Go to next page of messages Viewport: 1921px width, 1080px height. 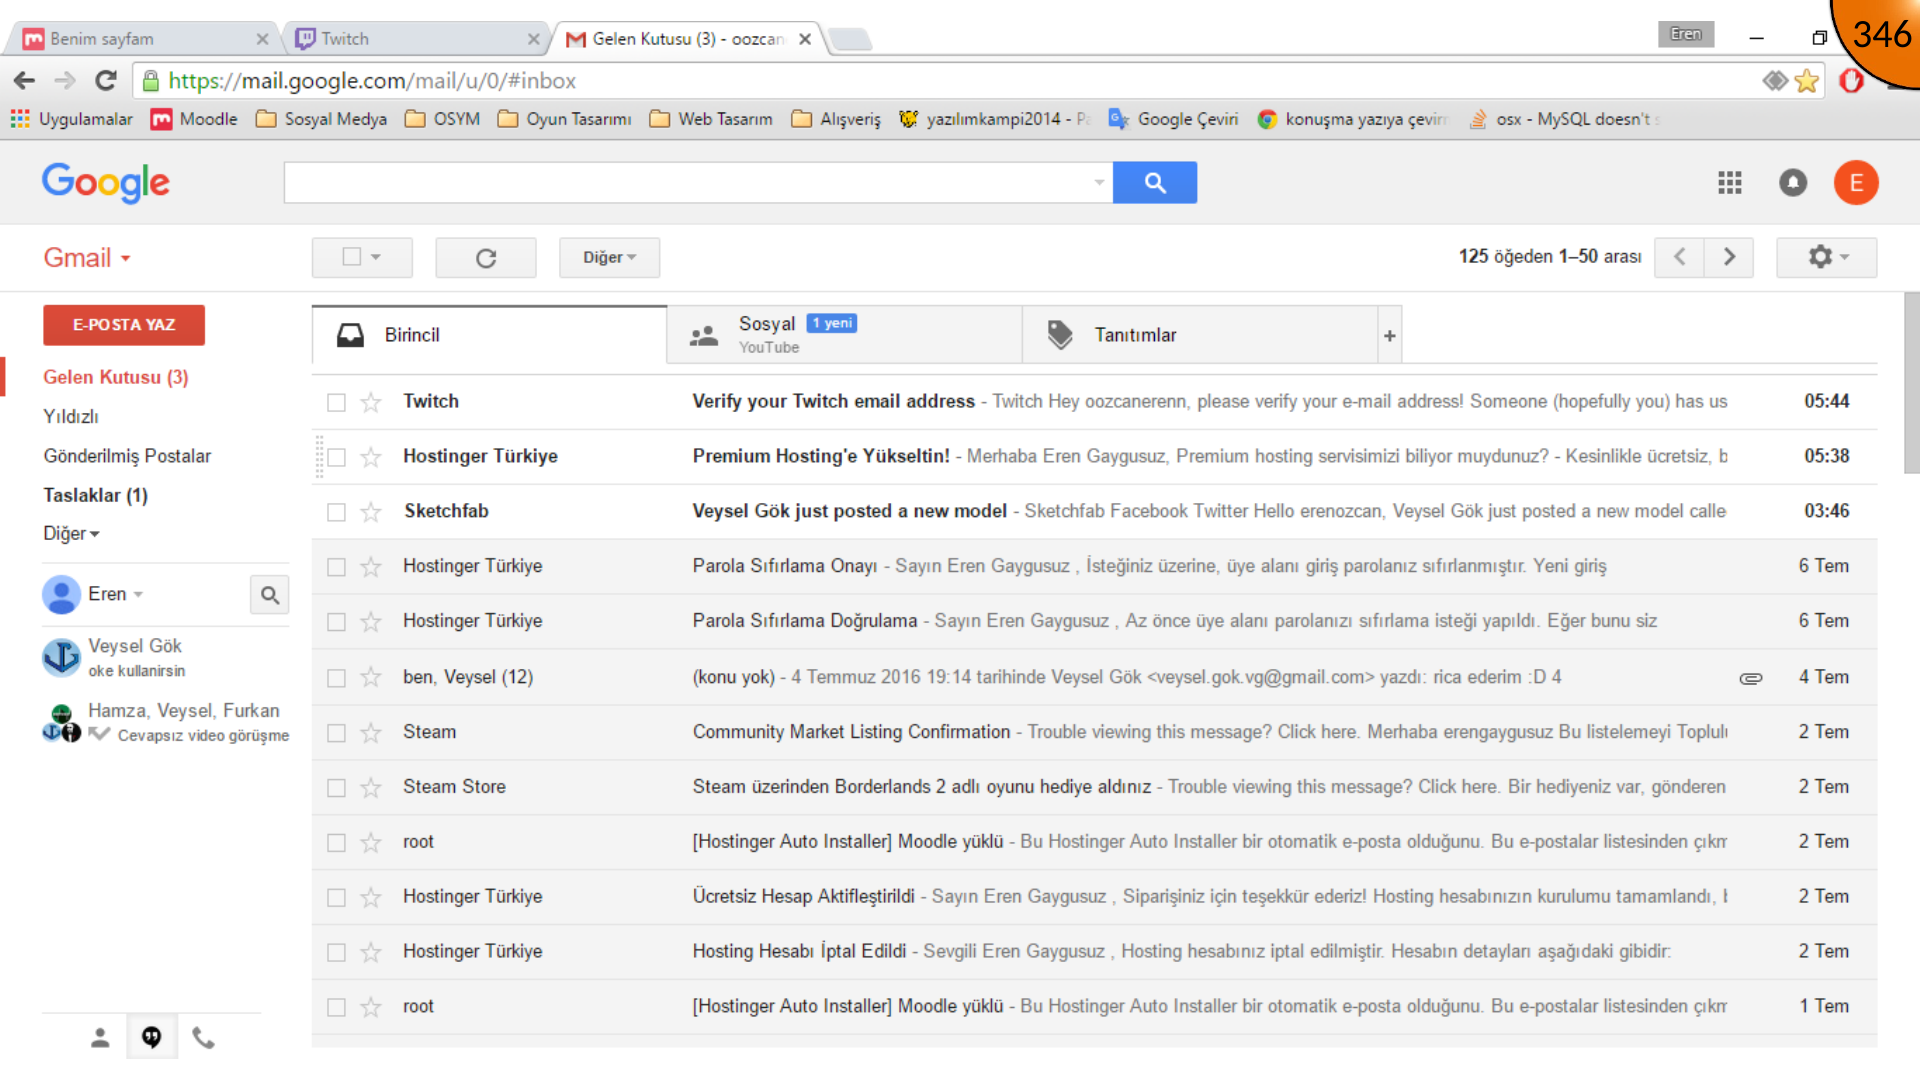[x=1729, y=257]
